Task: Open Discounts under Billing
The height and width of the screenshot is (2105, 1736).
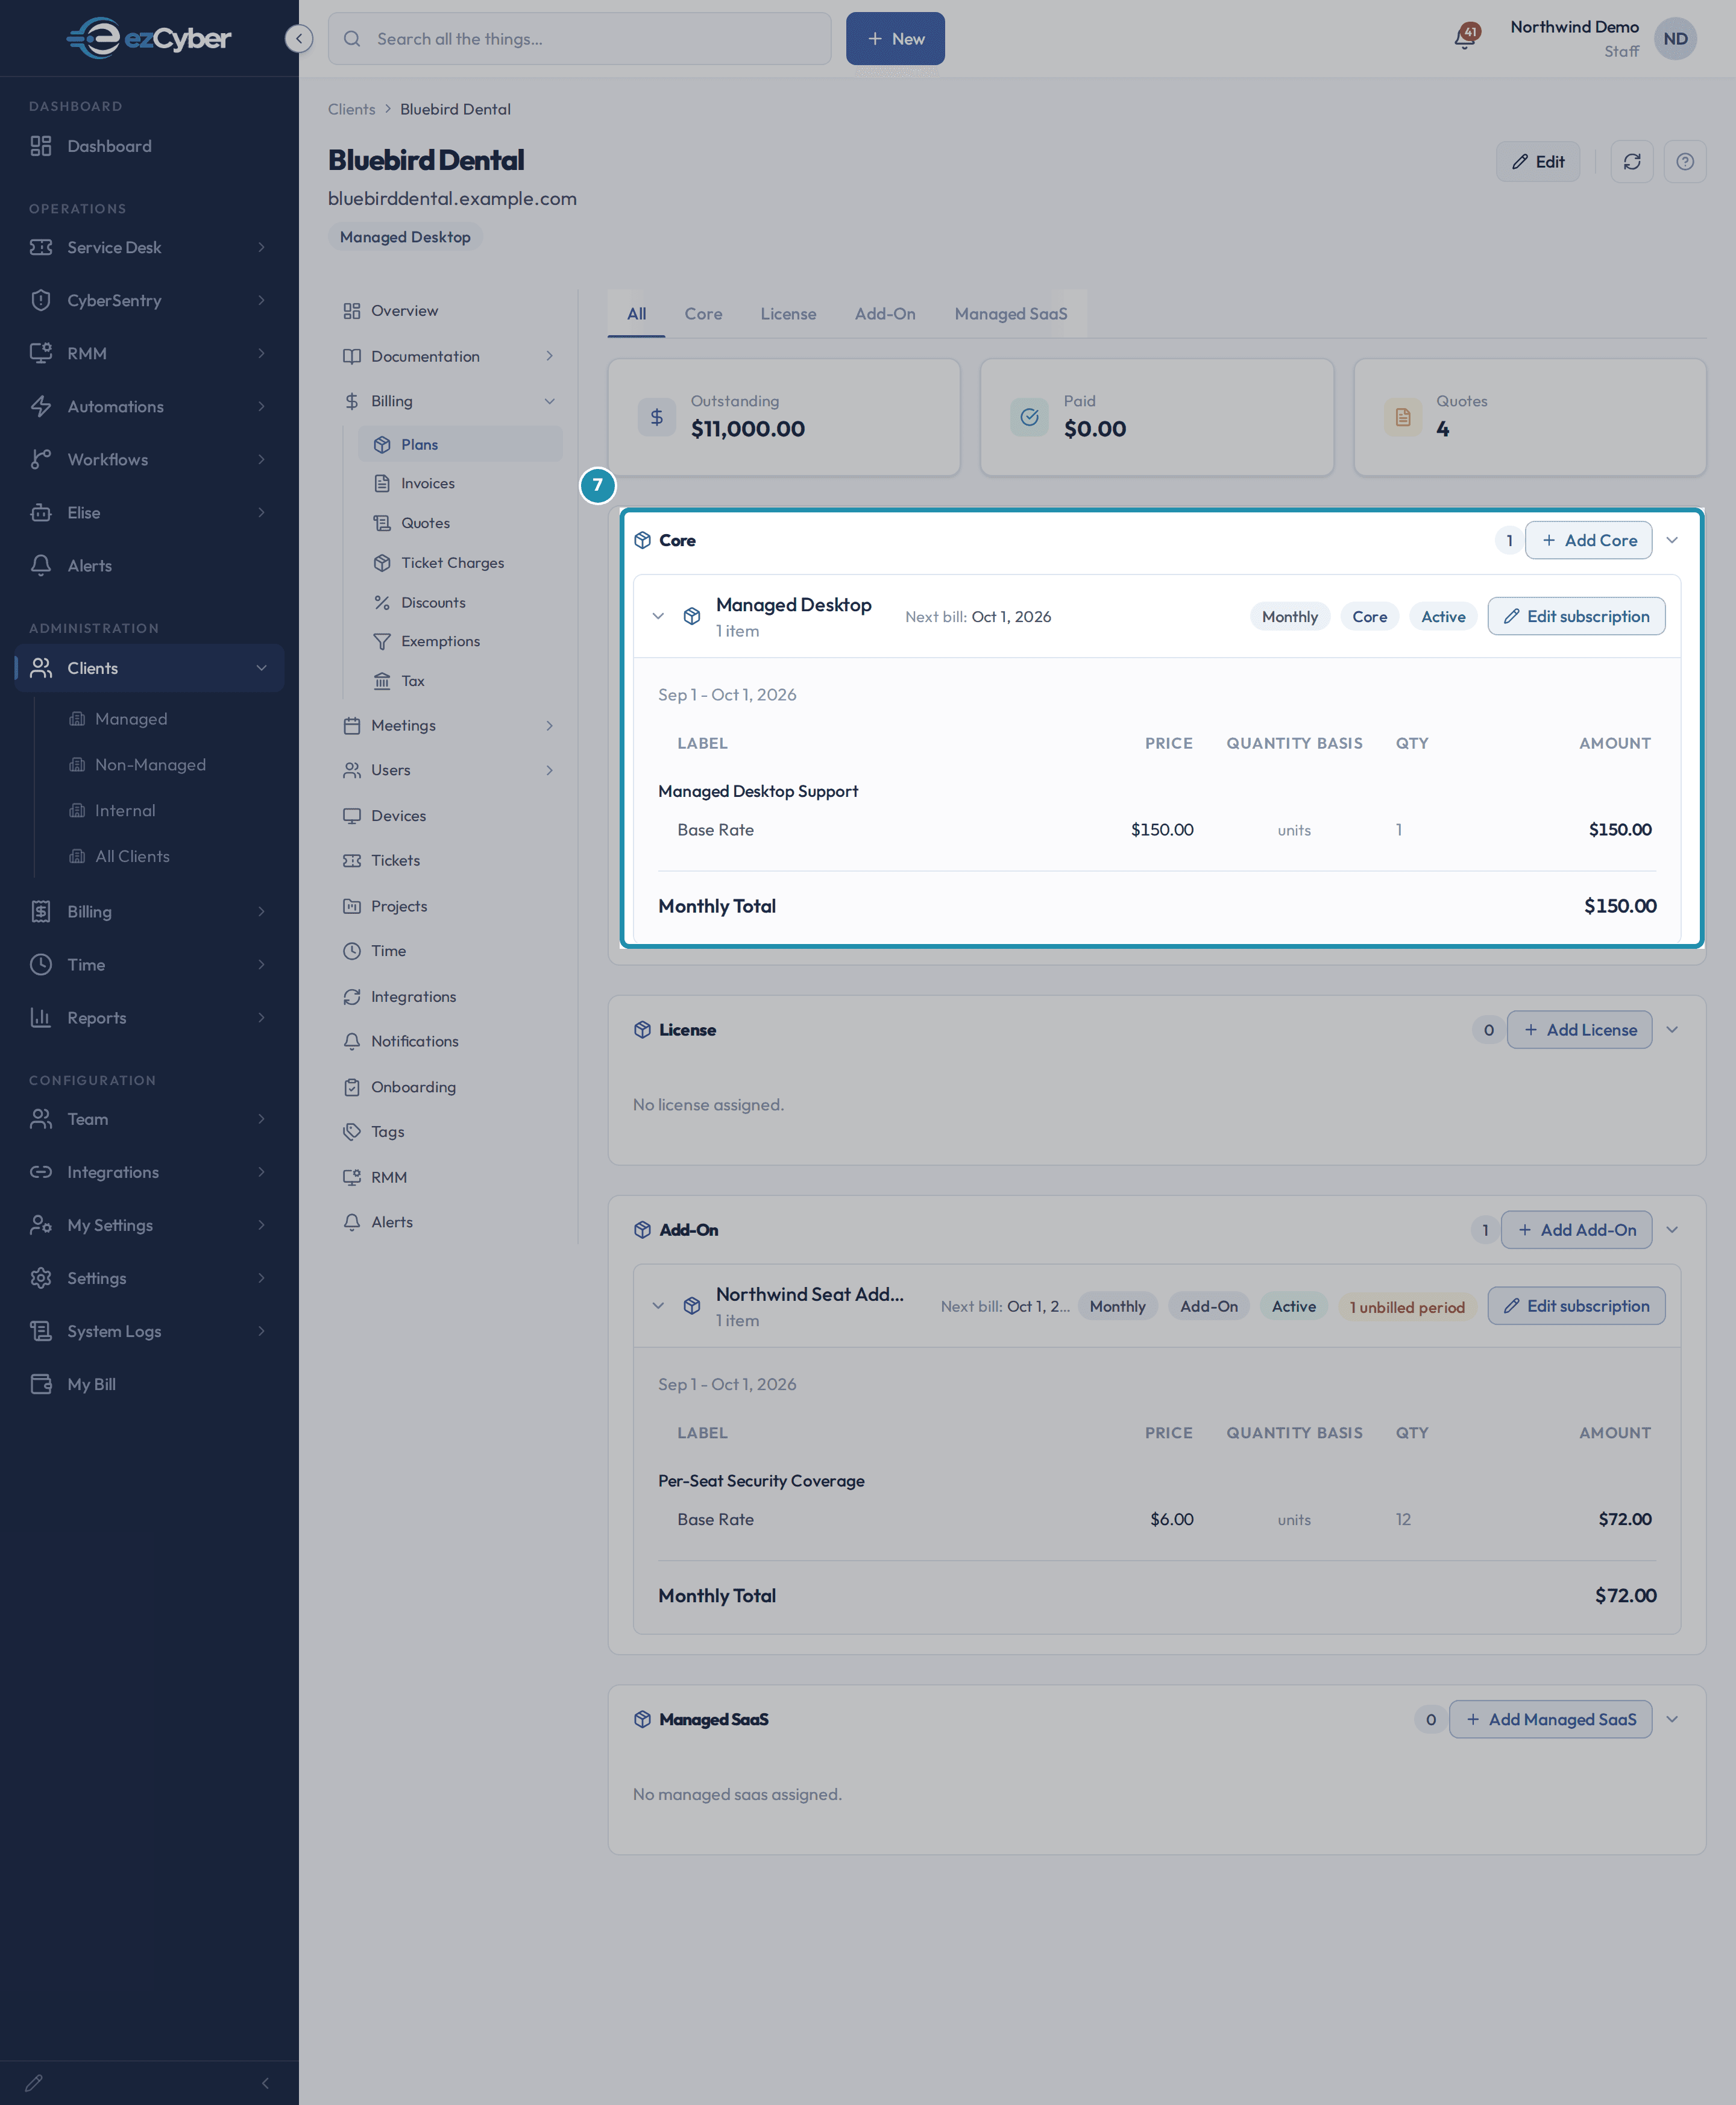Action: click(x=460, y=602)
